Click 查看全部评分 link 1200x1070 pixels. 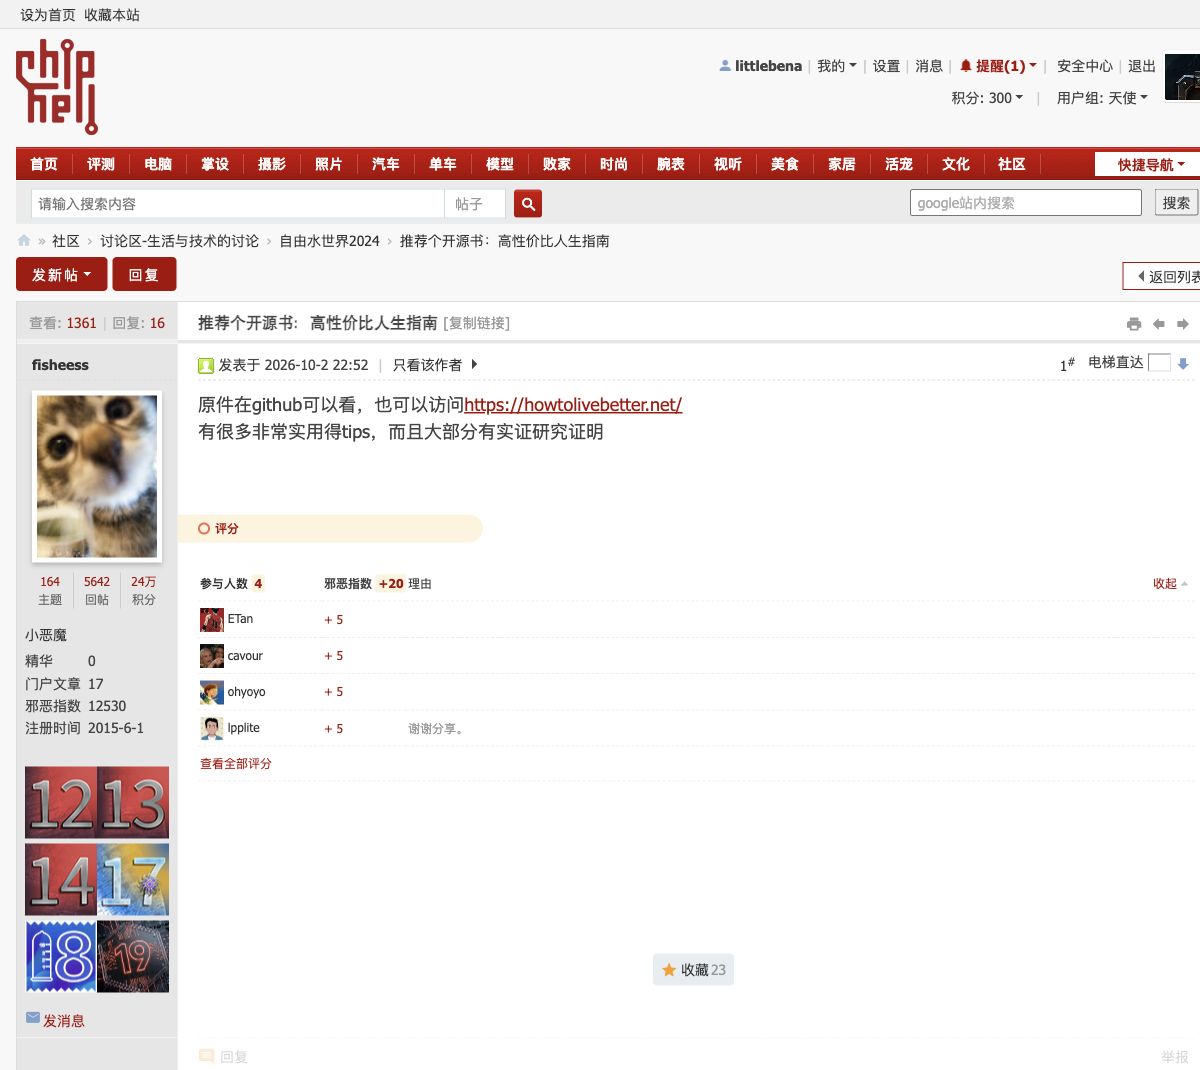236,764
